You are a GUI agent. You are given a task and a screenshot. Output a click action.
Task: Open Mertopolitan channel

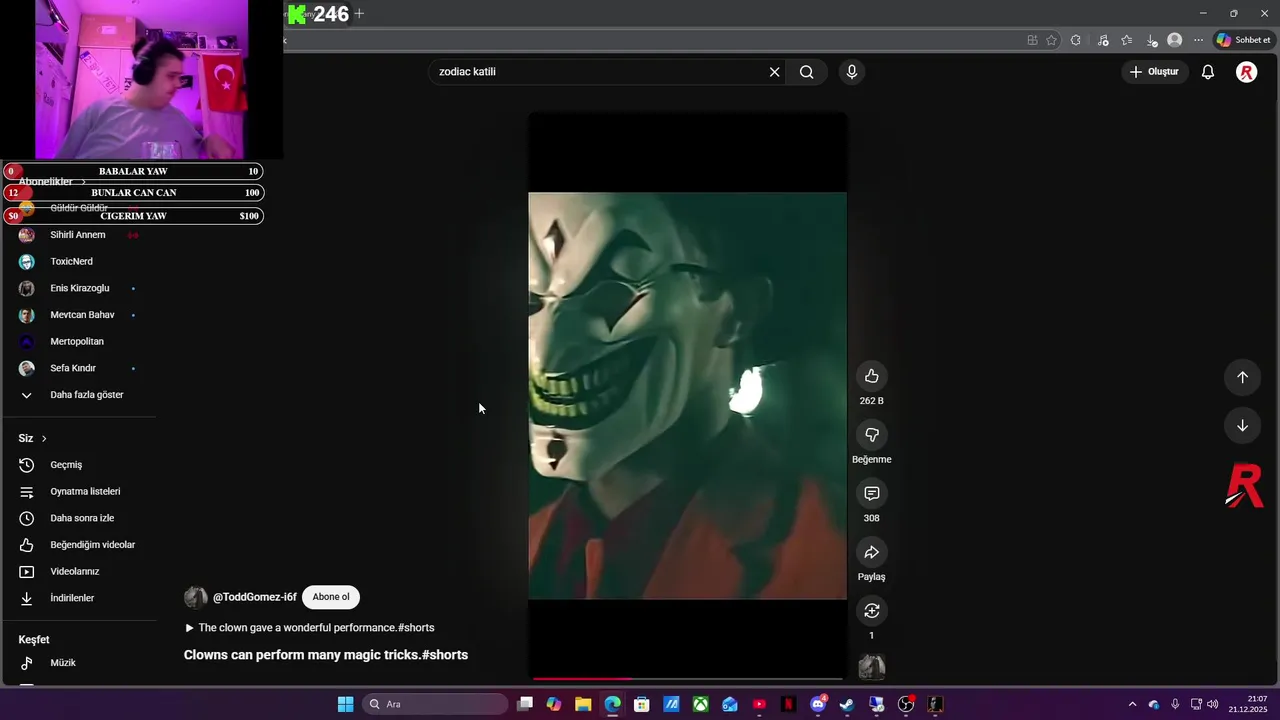tap(78, 342)
